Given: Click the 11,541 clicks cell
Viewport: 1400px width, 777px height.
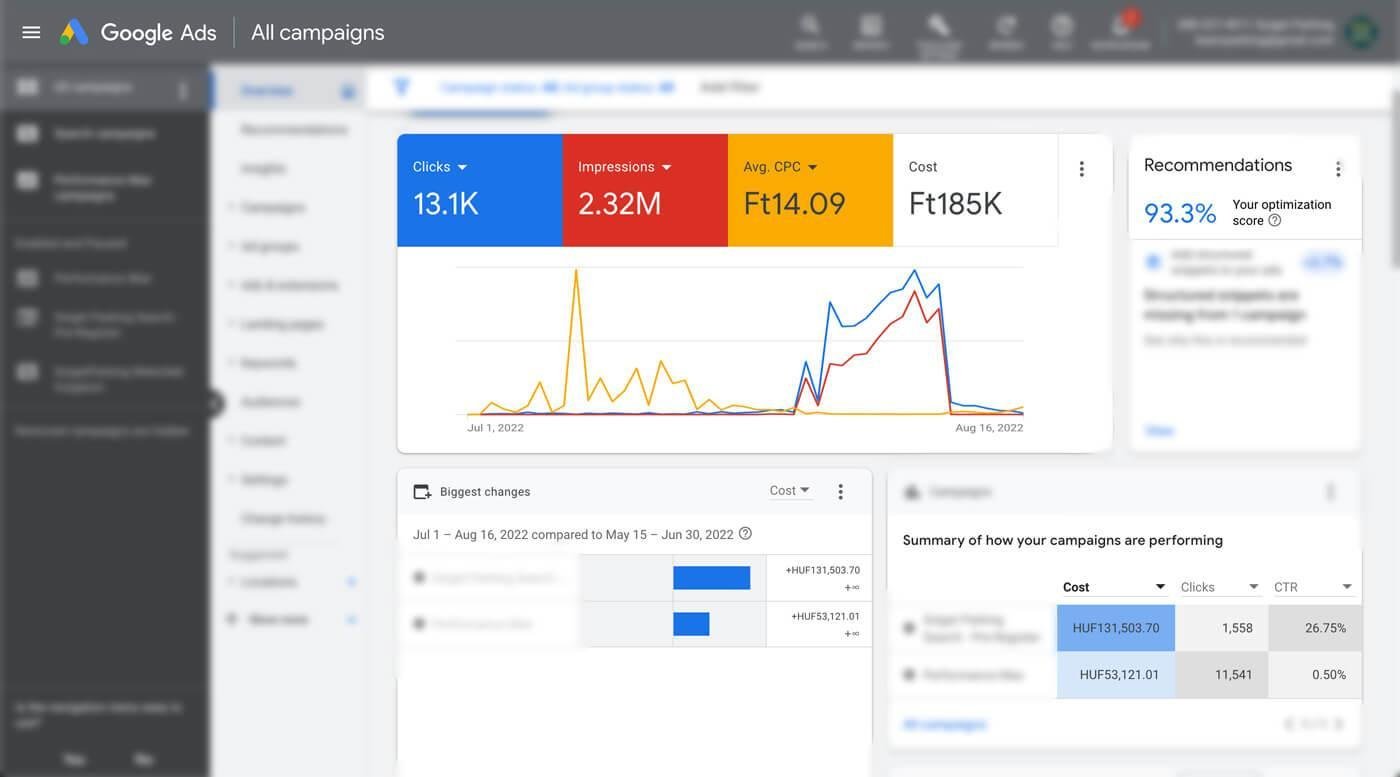Looking at the screenshot, I should 1222,675.
